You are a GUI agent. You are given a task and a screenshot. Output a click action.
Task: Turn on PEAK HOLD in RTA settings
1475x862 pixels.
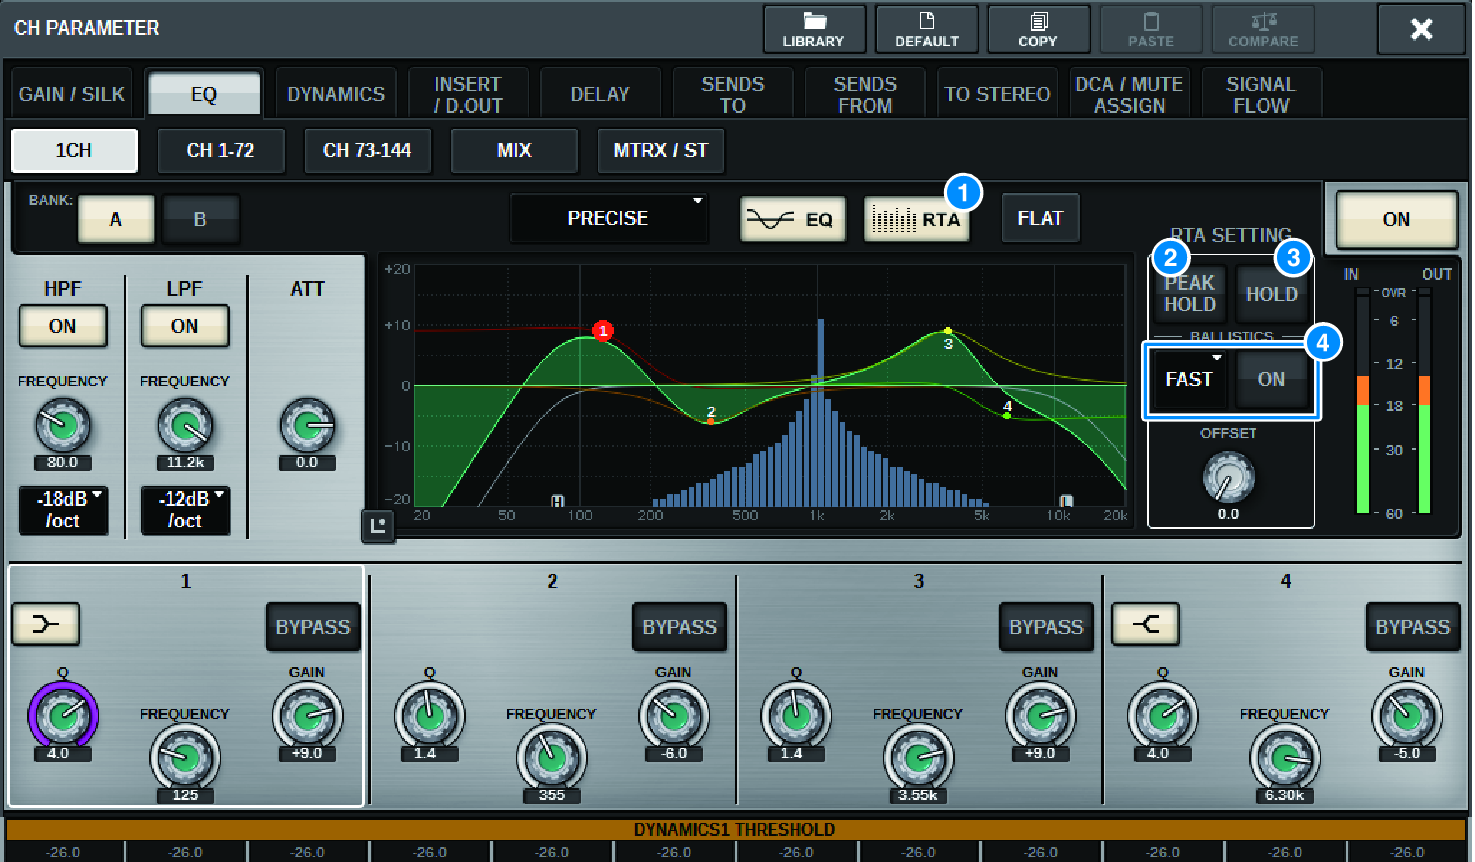1189,294
